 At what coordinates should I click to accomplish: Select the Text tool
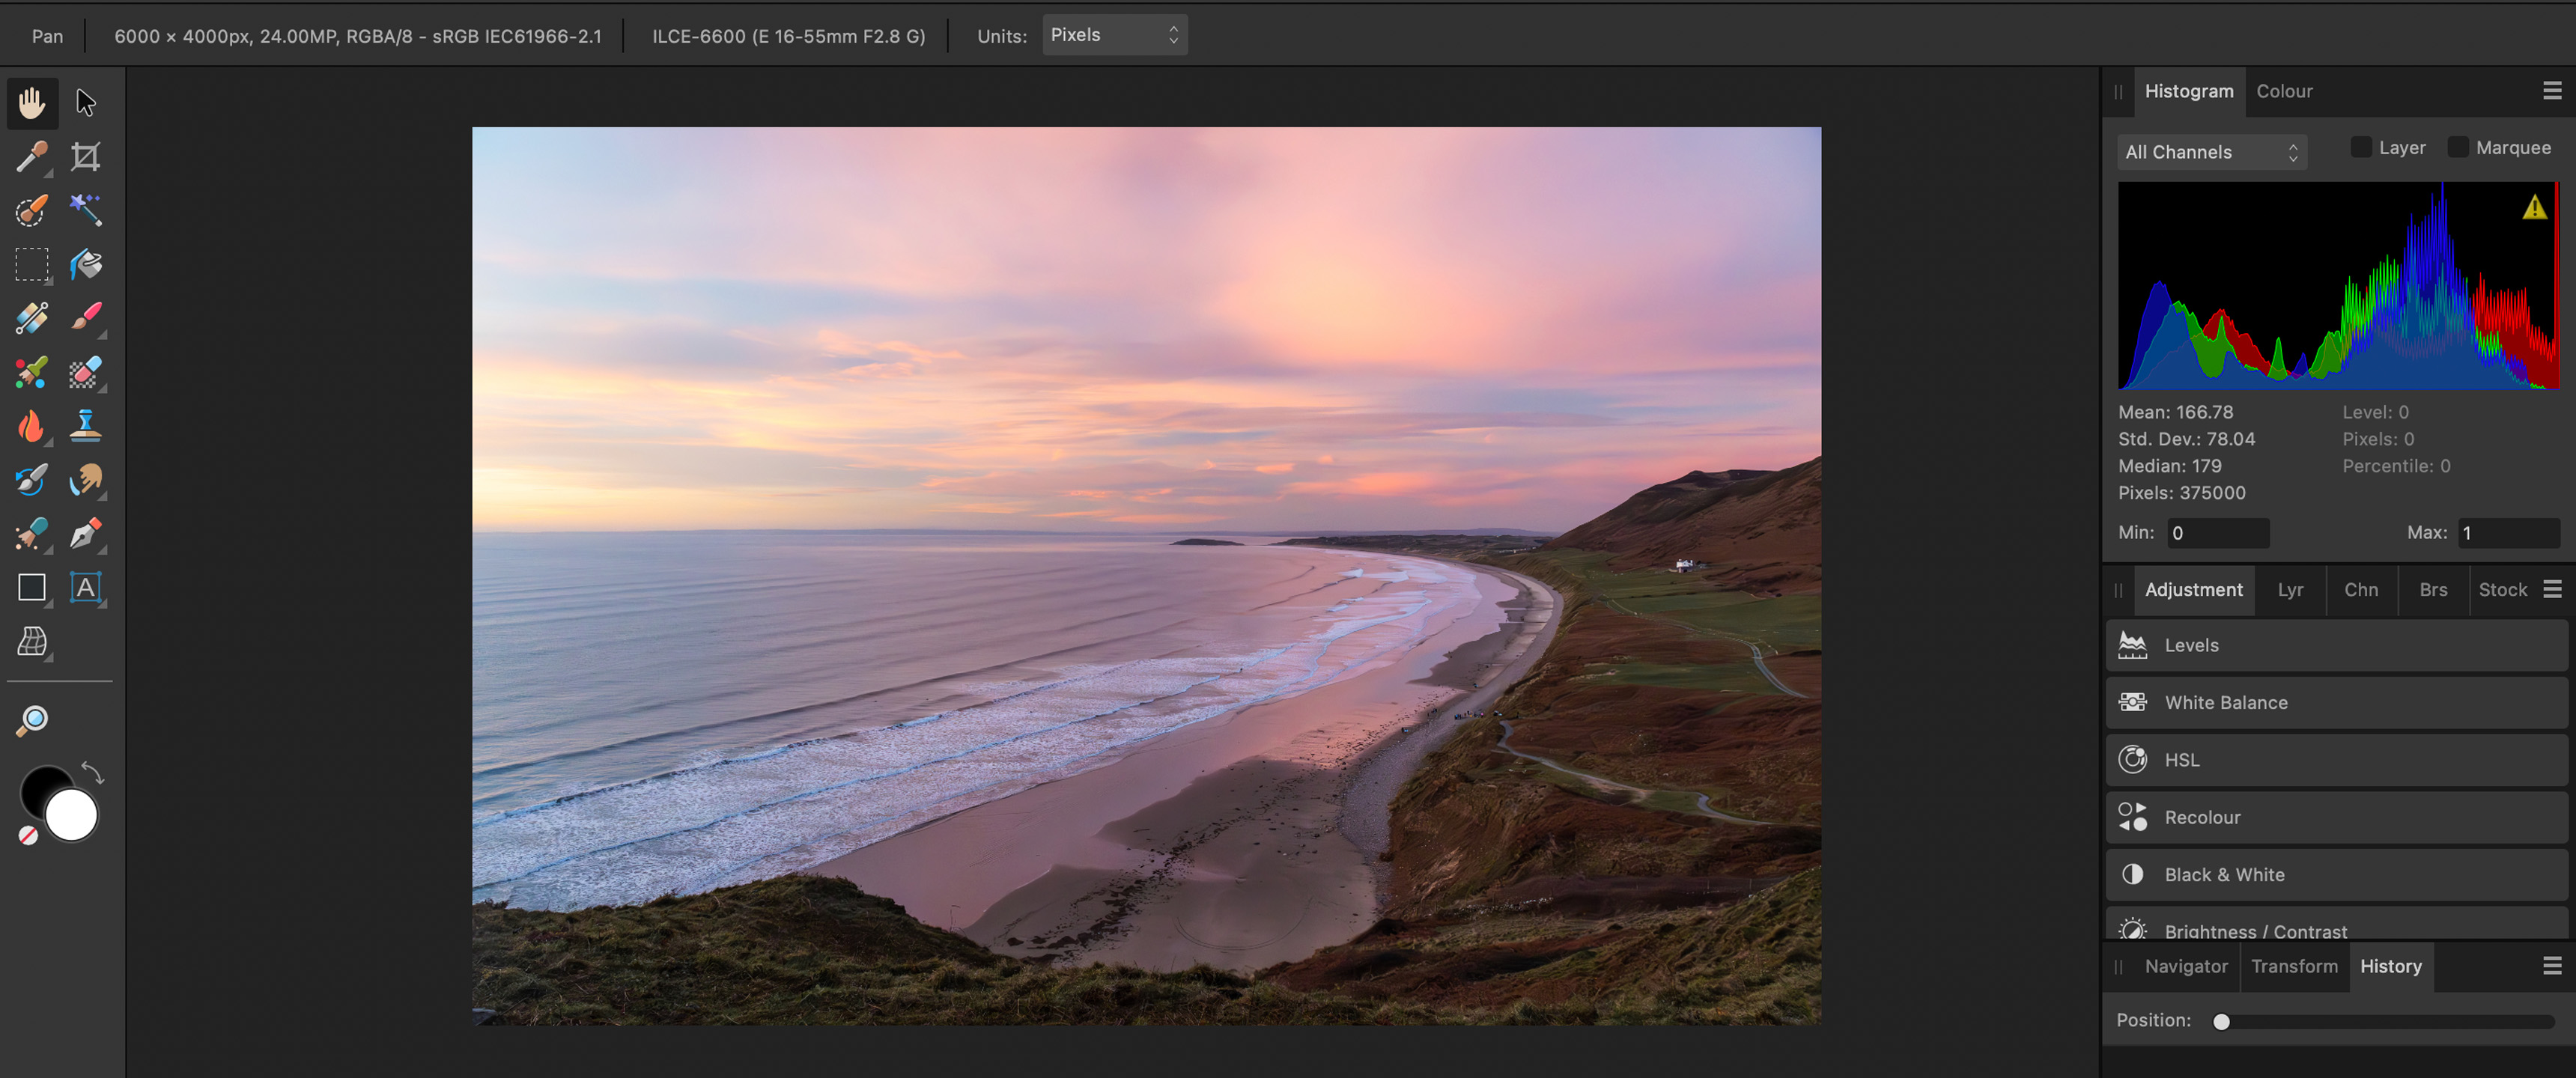click(x=84, y=587)
